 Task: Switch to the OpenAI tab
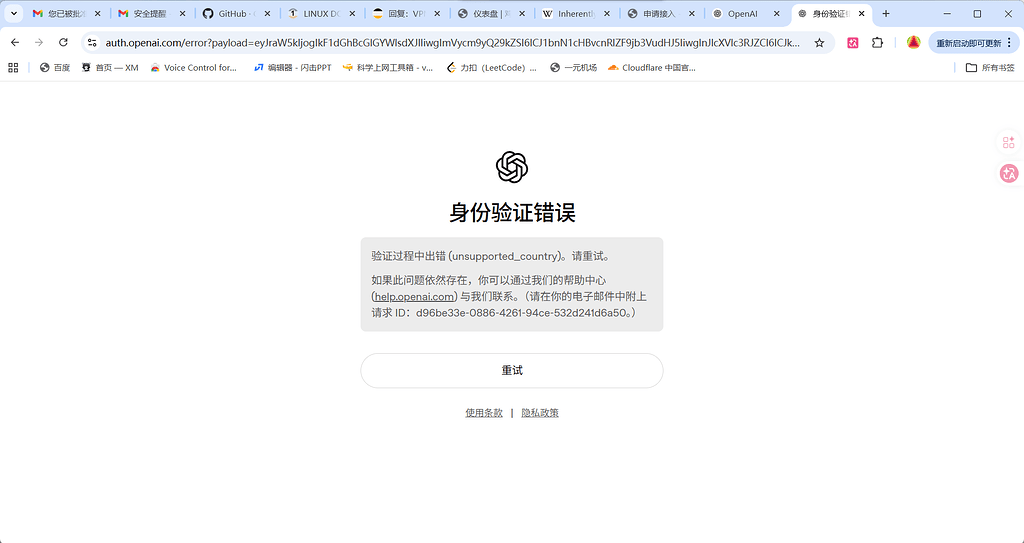coord(744,14)
